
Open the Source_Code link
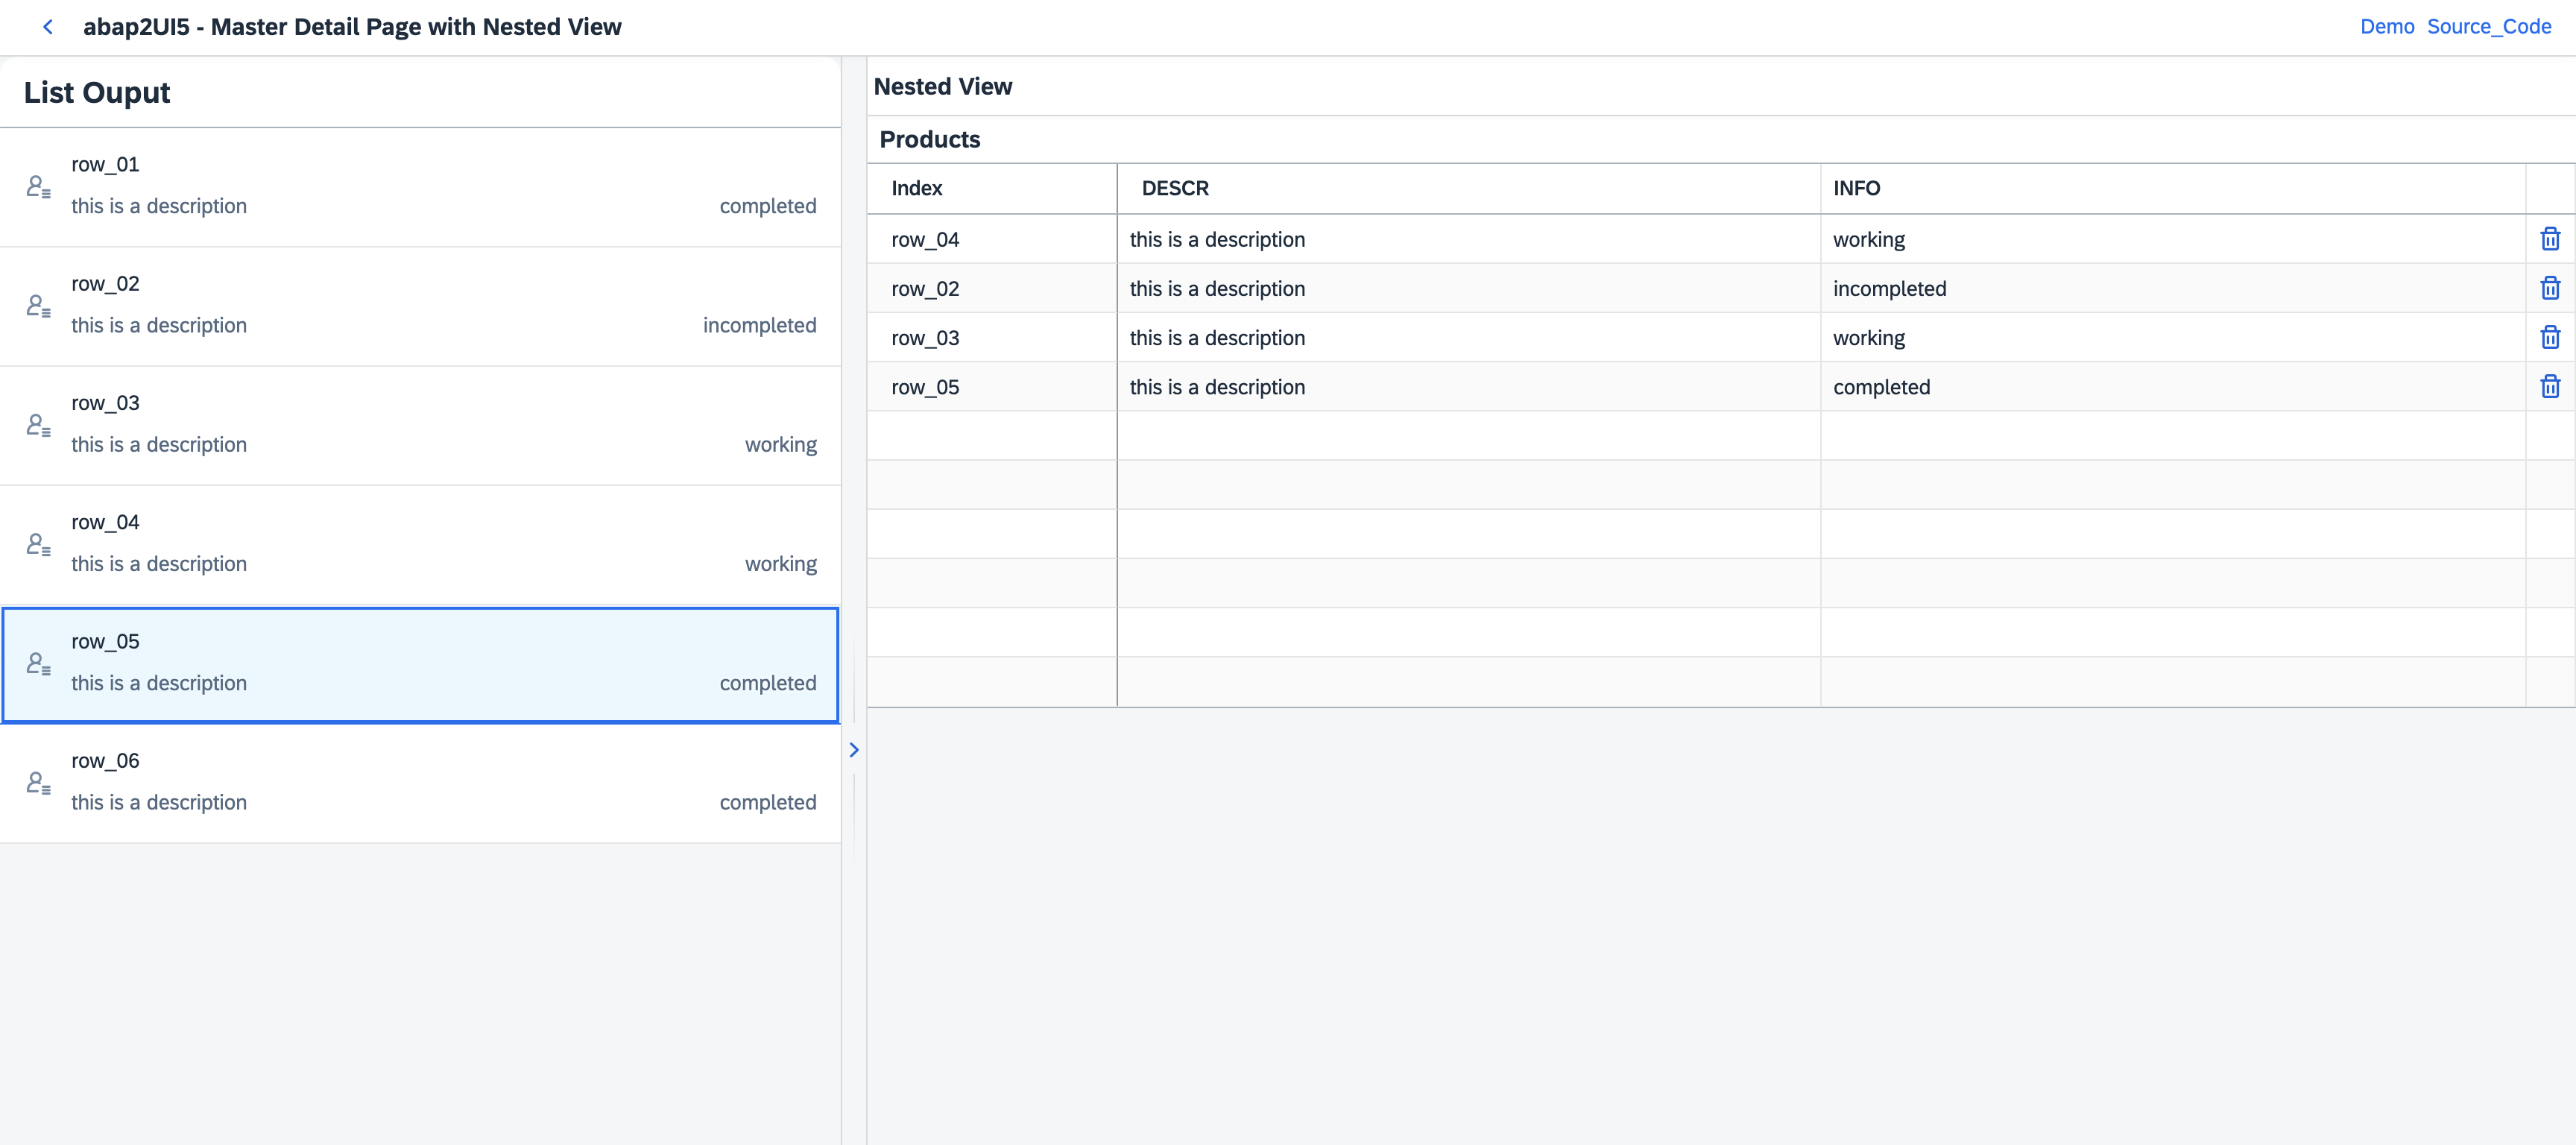tap(2490, 27)
